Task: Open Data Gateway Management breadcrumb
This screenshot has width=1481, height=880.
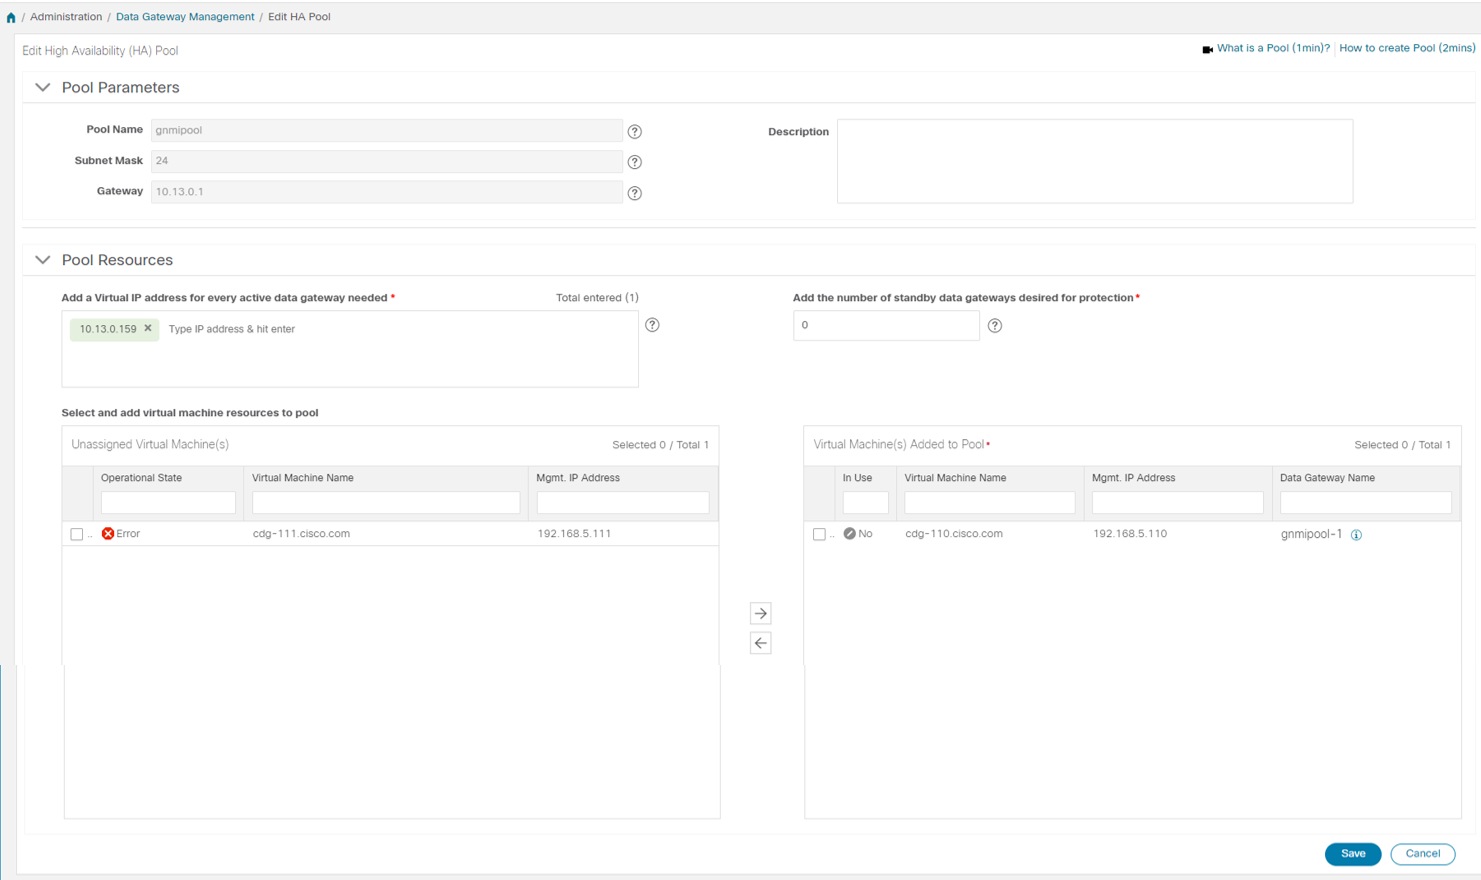Action: pos(185,17)
